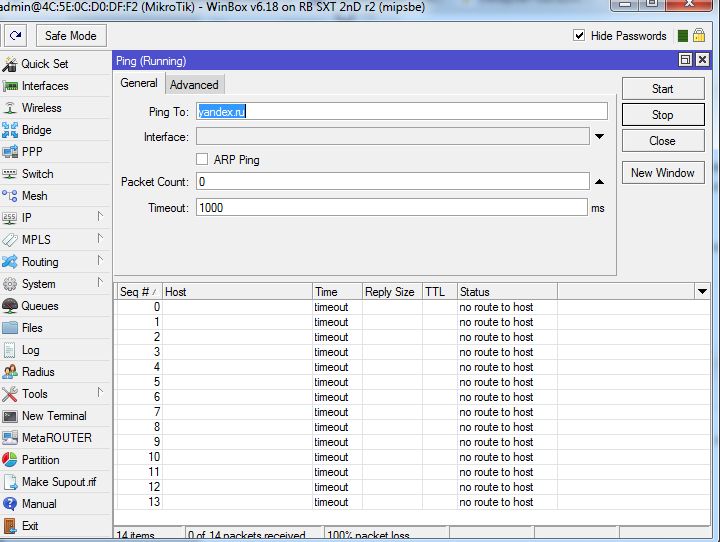
Task: Open Queues icon in sidebar
Action: click(10, 306)
